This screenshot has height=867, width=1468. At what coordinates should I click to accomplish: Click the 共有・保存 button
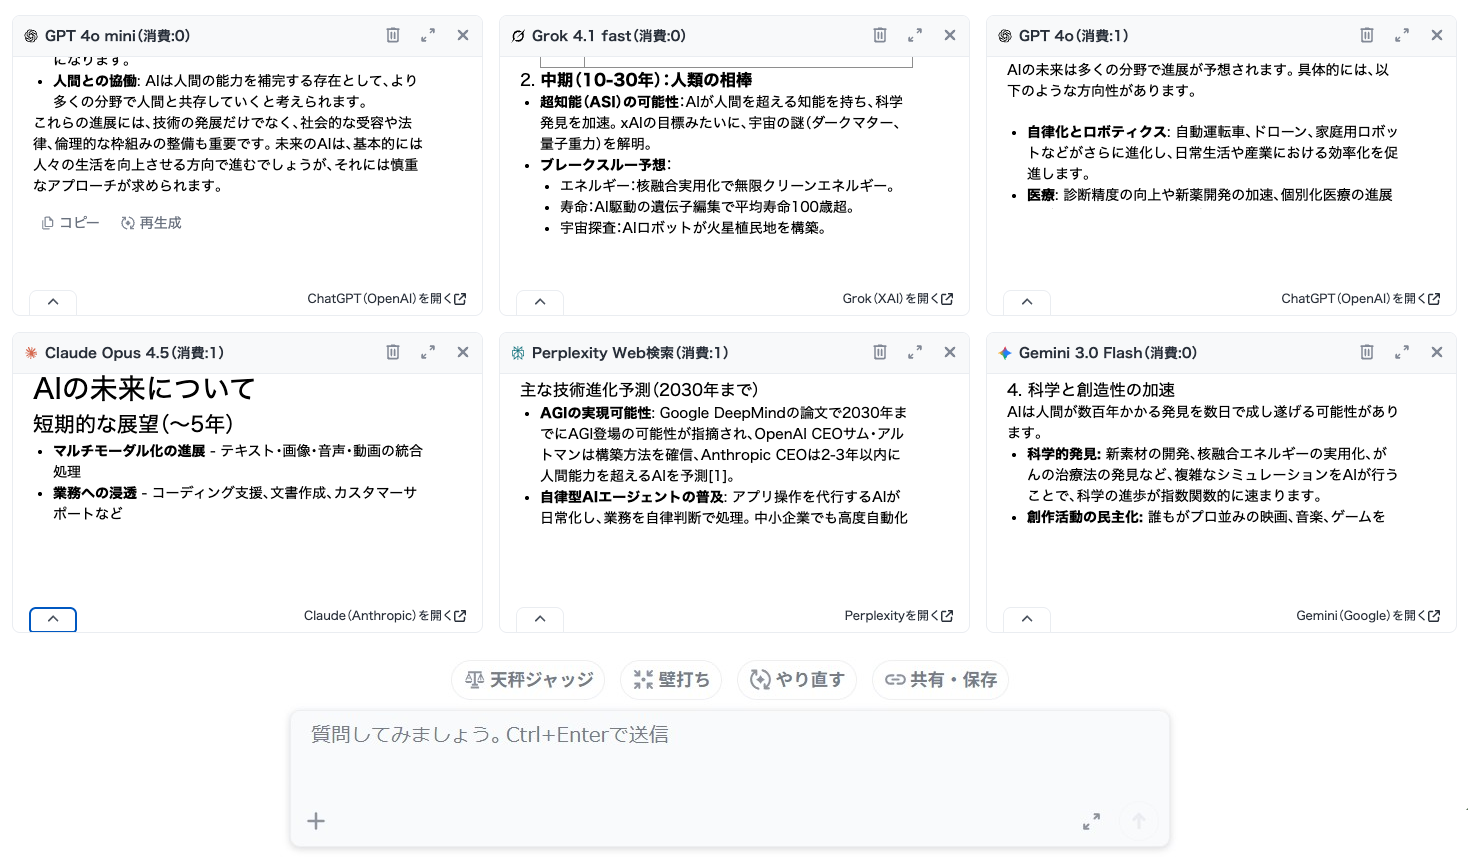coord(940,680)
